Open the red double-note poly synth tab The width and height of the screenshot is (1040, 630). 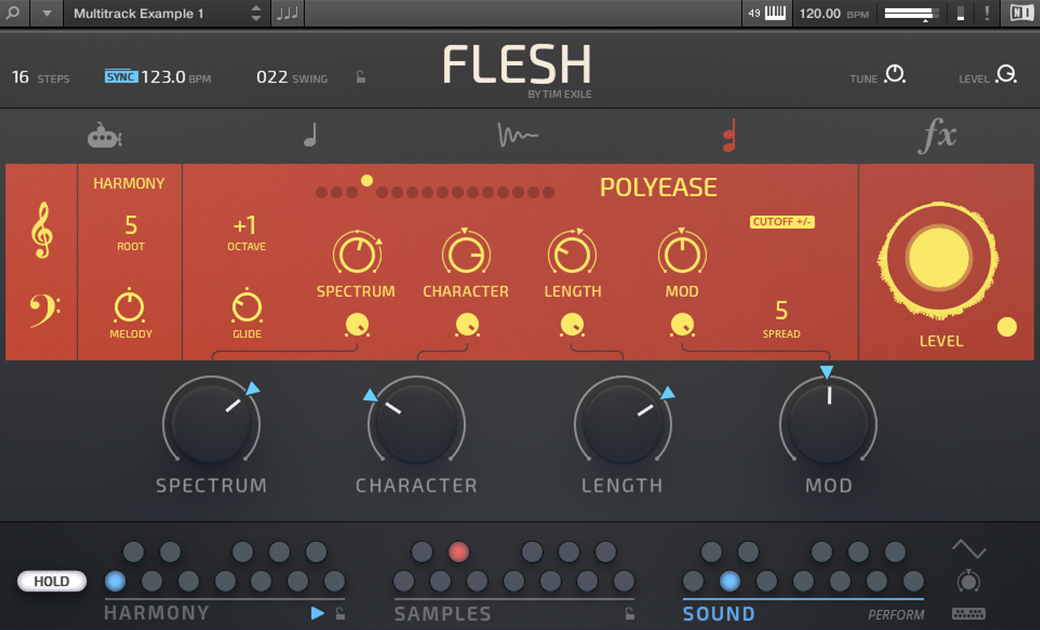click(729, 135)
